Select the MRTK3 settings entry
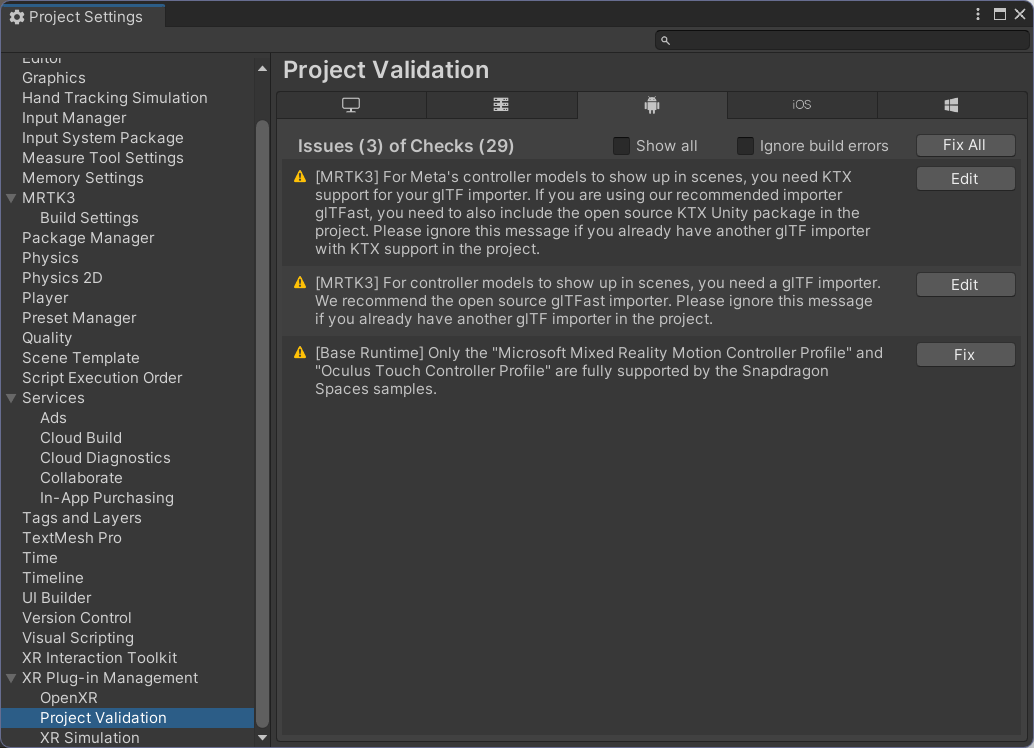Viewport: 1034px width, 748px height. [49, 198]
